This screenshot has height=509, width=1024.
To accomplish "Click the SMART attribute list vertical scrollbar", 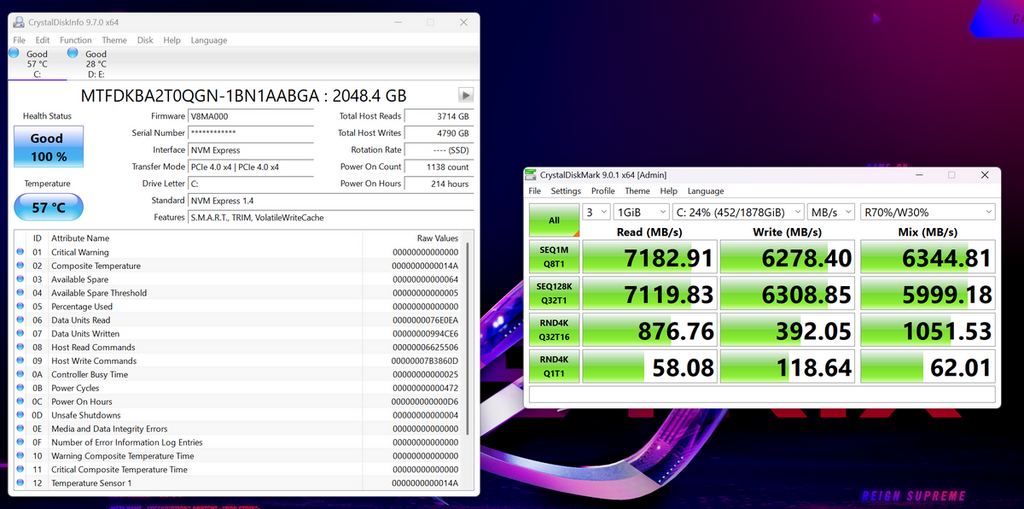I will coord(468,340).
